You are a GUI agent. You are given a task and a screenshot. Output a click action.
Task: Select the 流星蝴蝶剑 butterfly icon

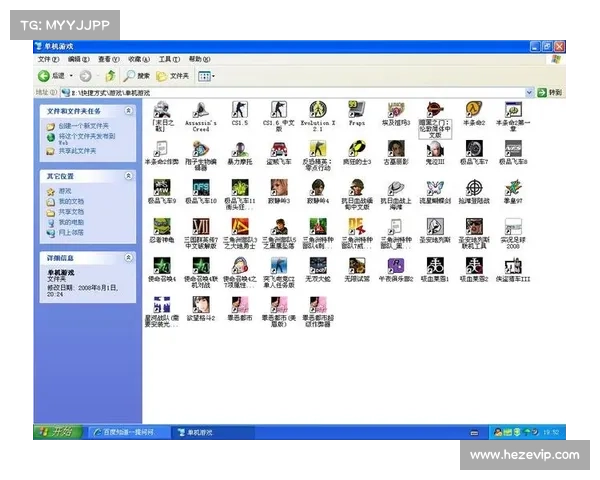pyautogui.click(x=435, y=188)
